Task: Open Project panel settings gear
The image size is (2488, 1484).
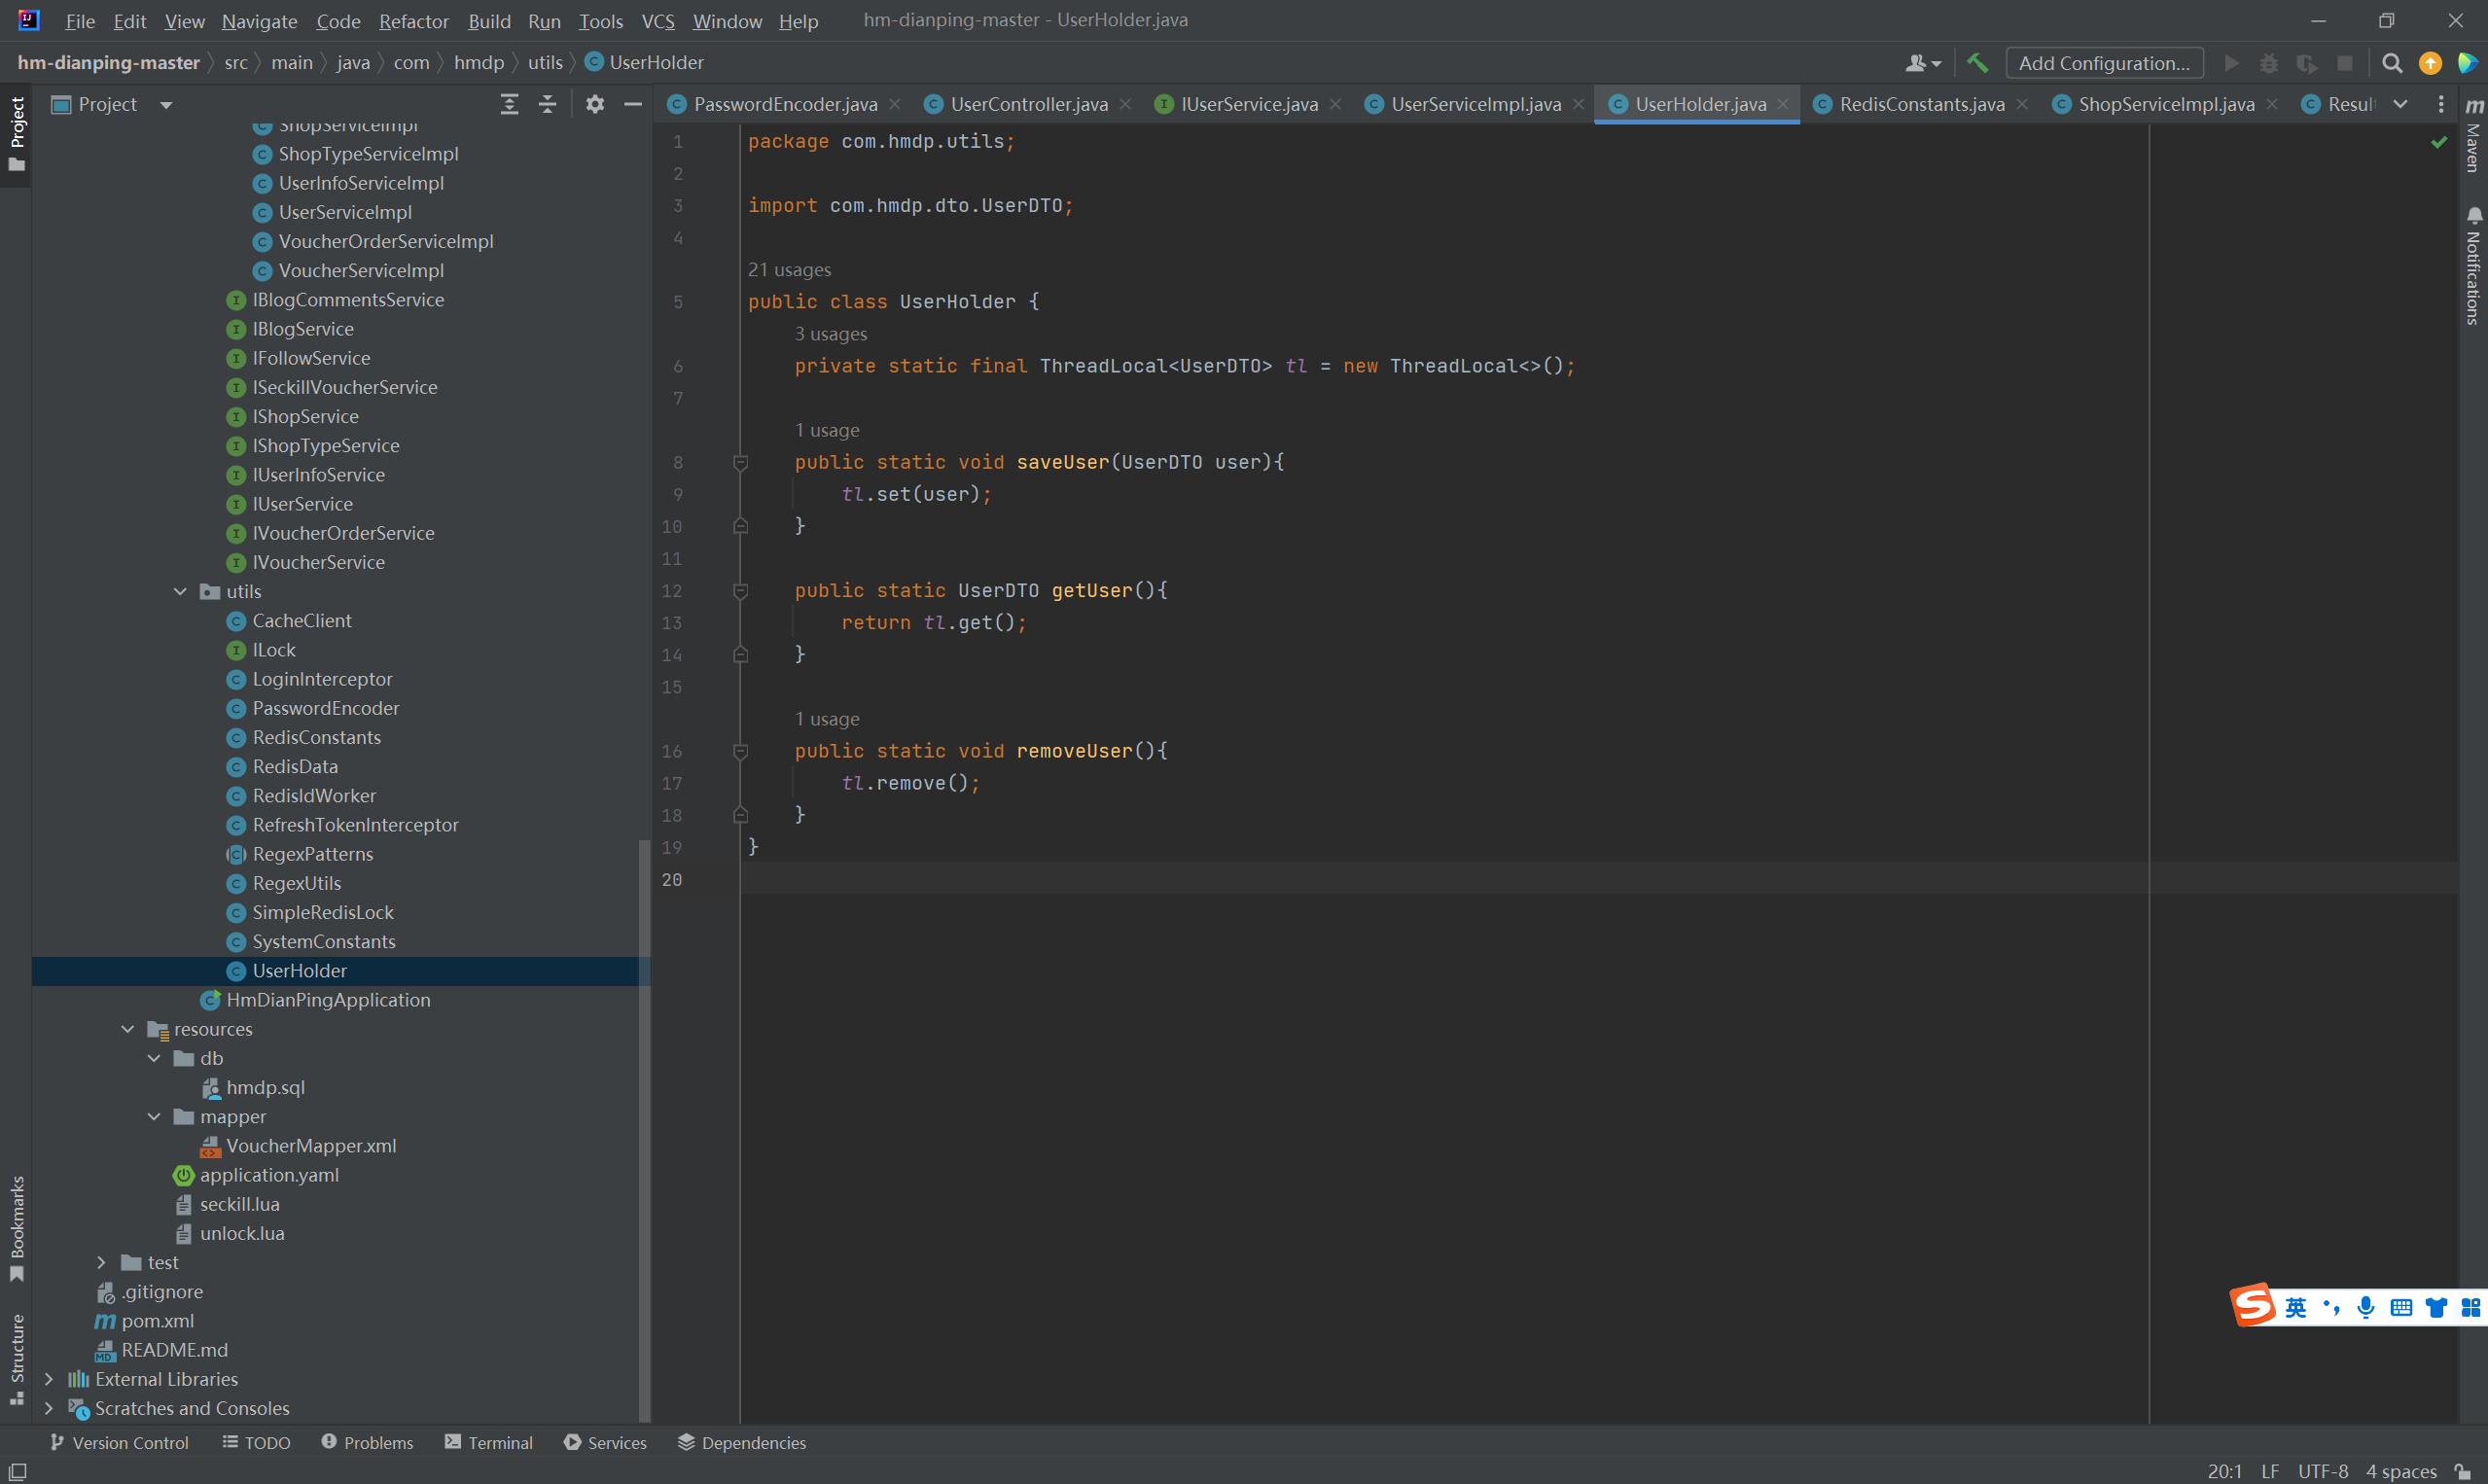Action: tap(595, 104)
